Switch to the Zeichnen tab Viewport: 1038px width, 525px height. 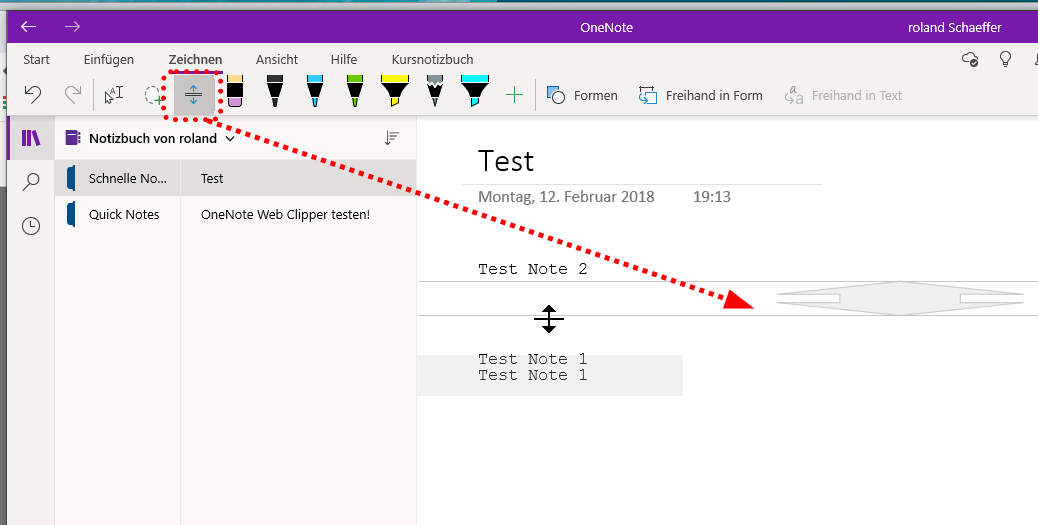coord(195,60)
